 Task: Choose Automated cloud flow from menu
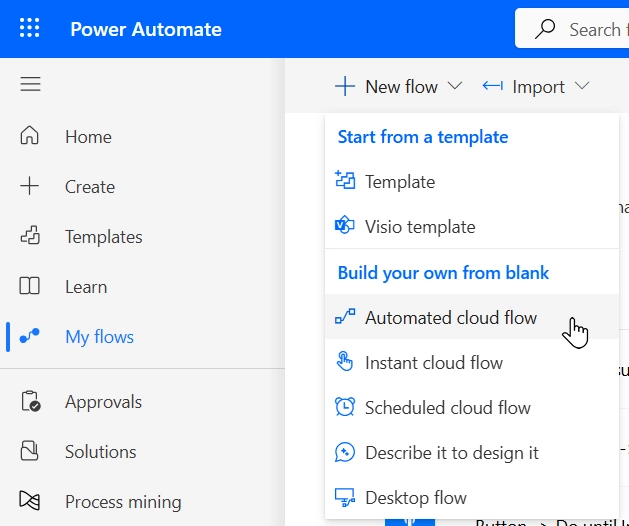pos(450,318)
